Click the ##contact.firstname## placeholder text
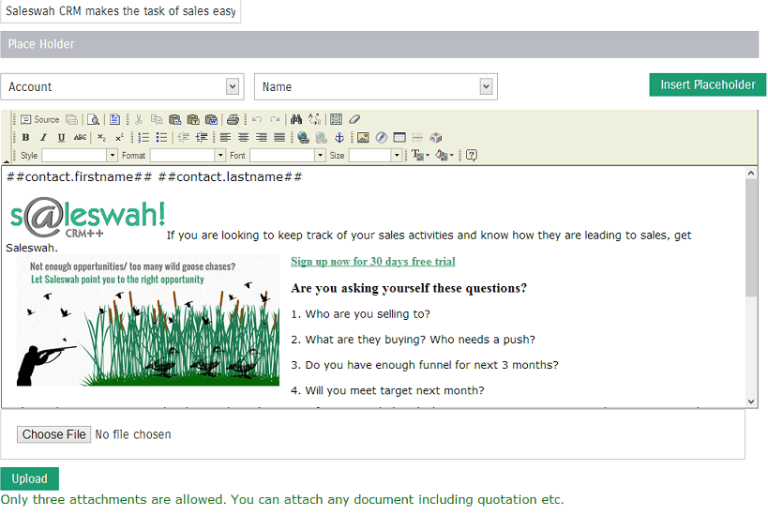 79,177
